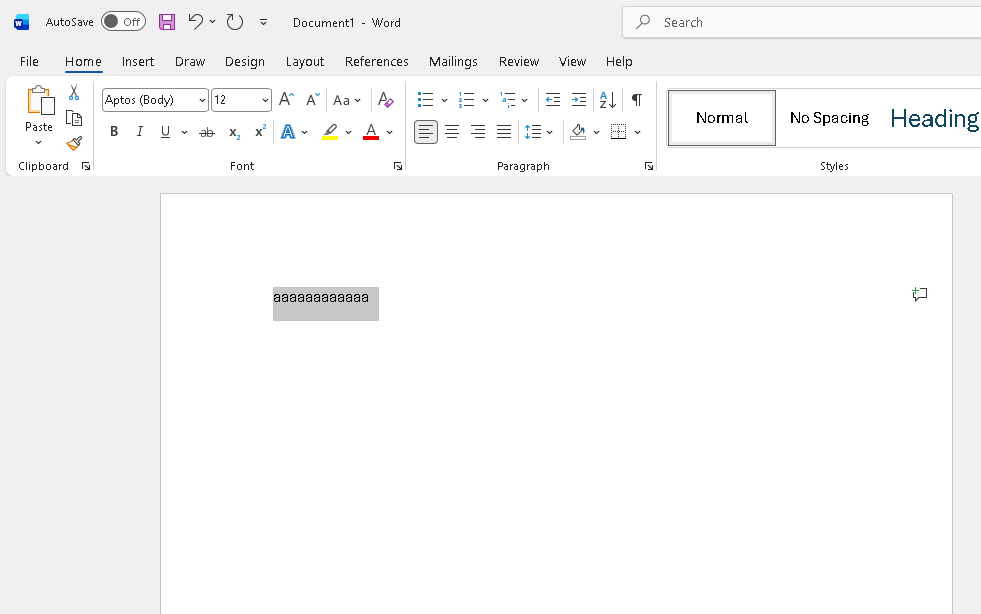Apply yellow highlight color
Viewport: 981px width, 614px height.
point(330,132)
